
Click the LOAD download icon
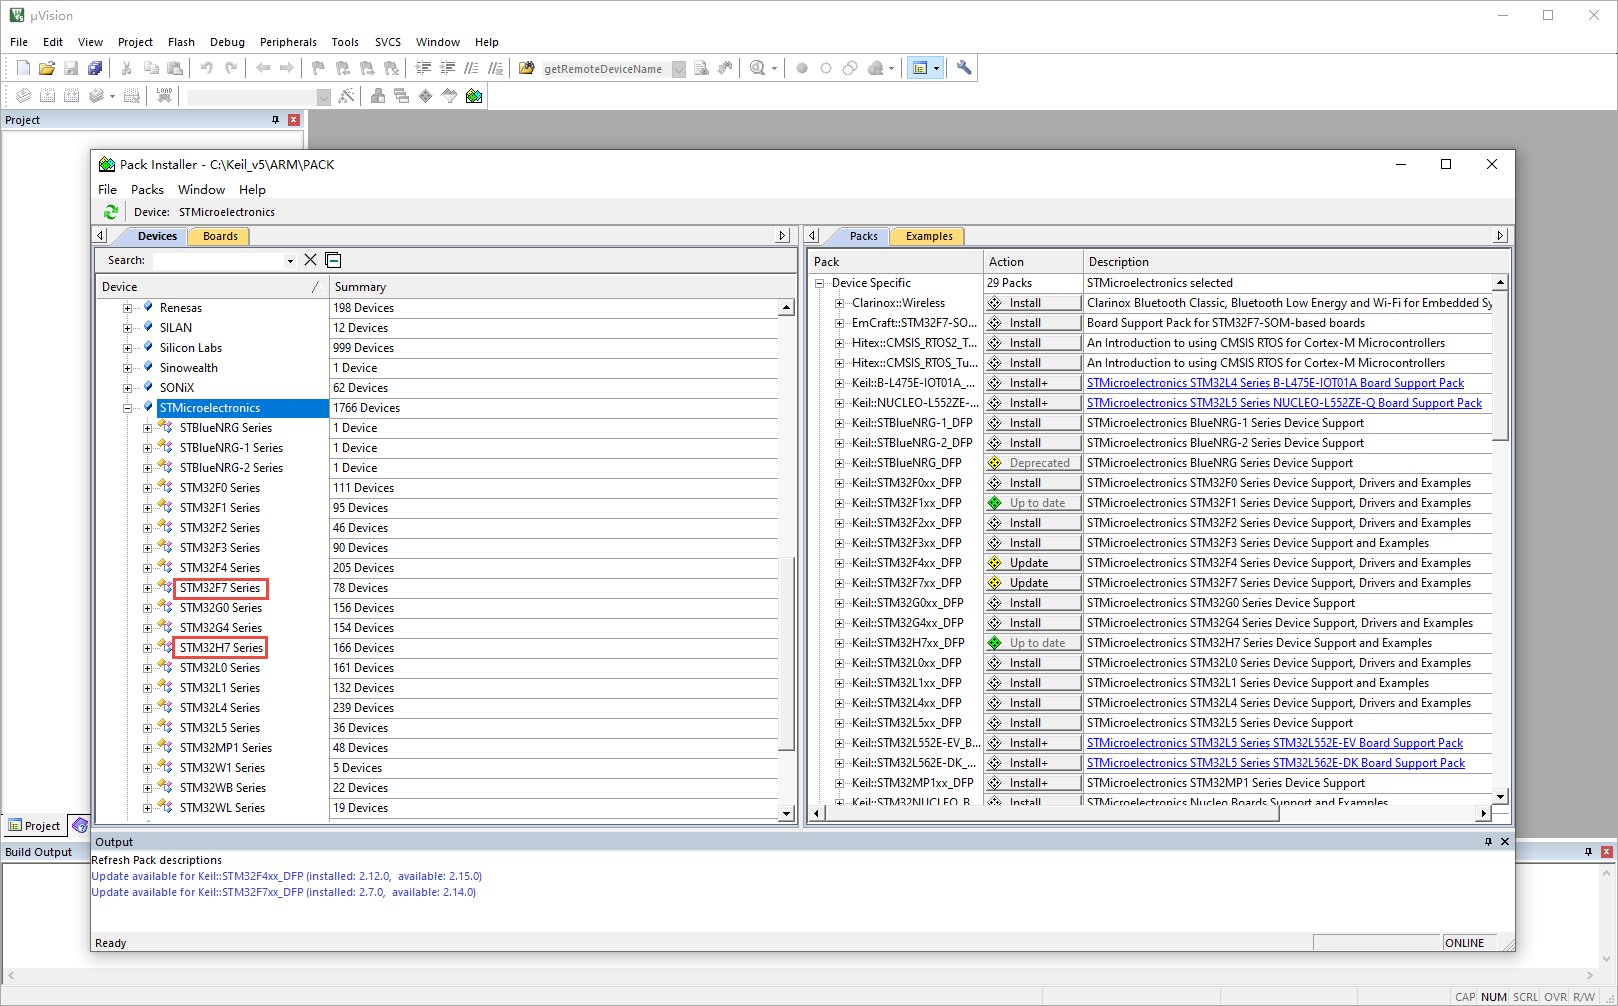(x=164, y=96)
